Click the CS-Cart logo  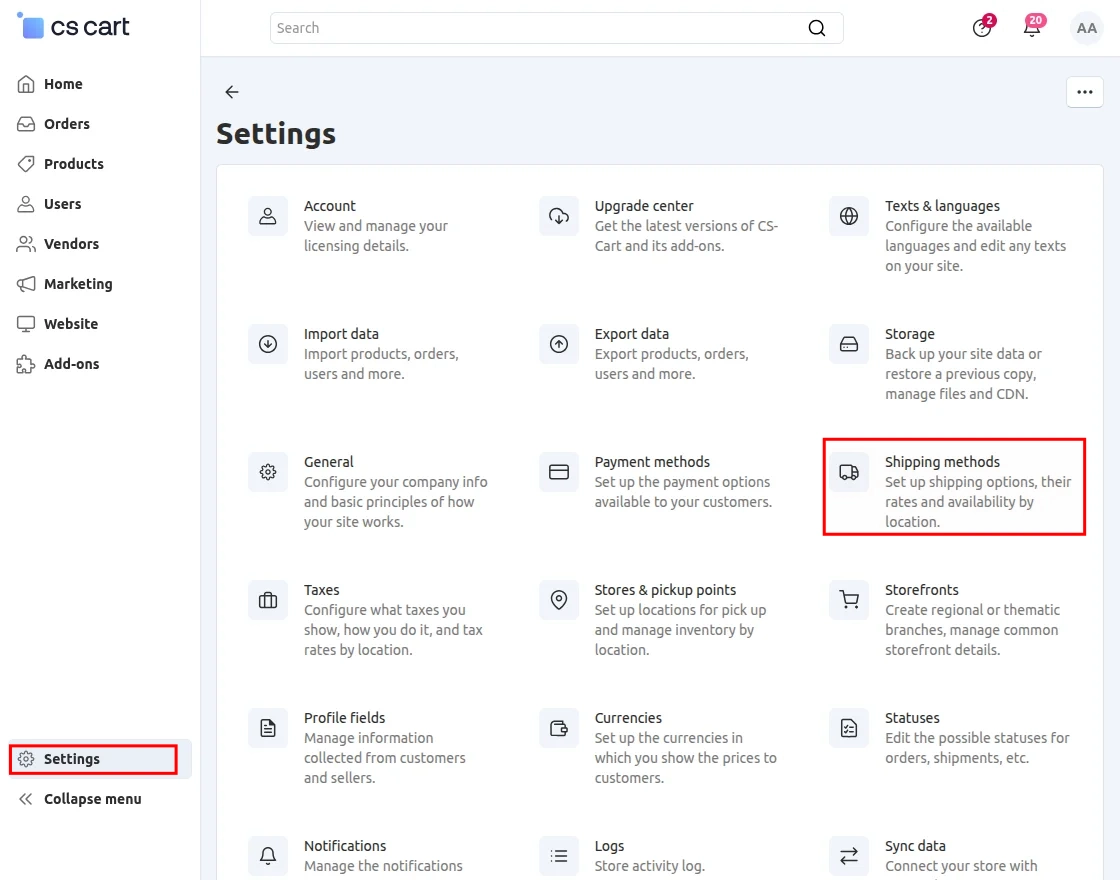(x=73, y=26)
